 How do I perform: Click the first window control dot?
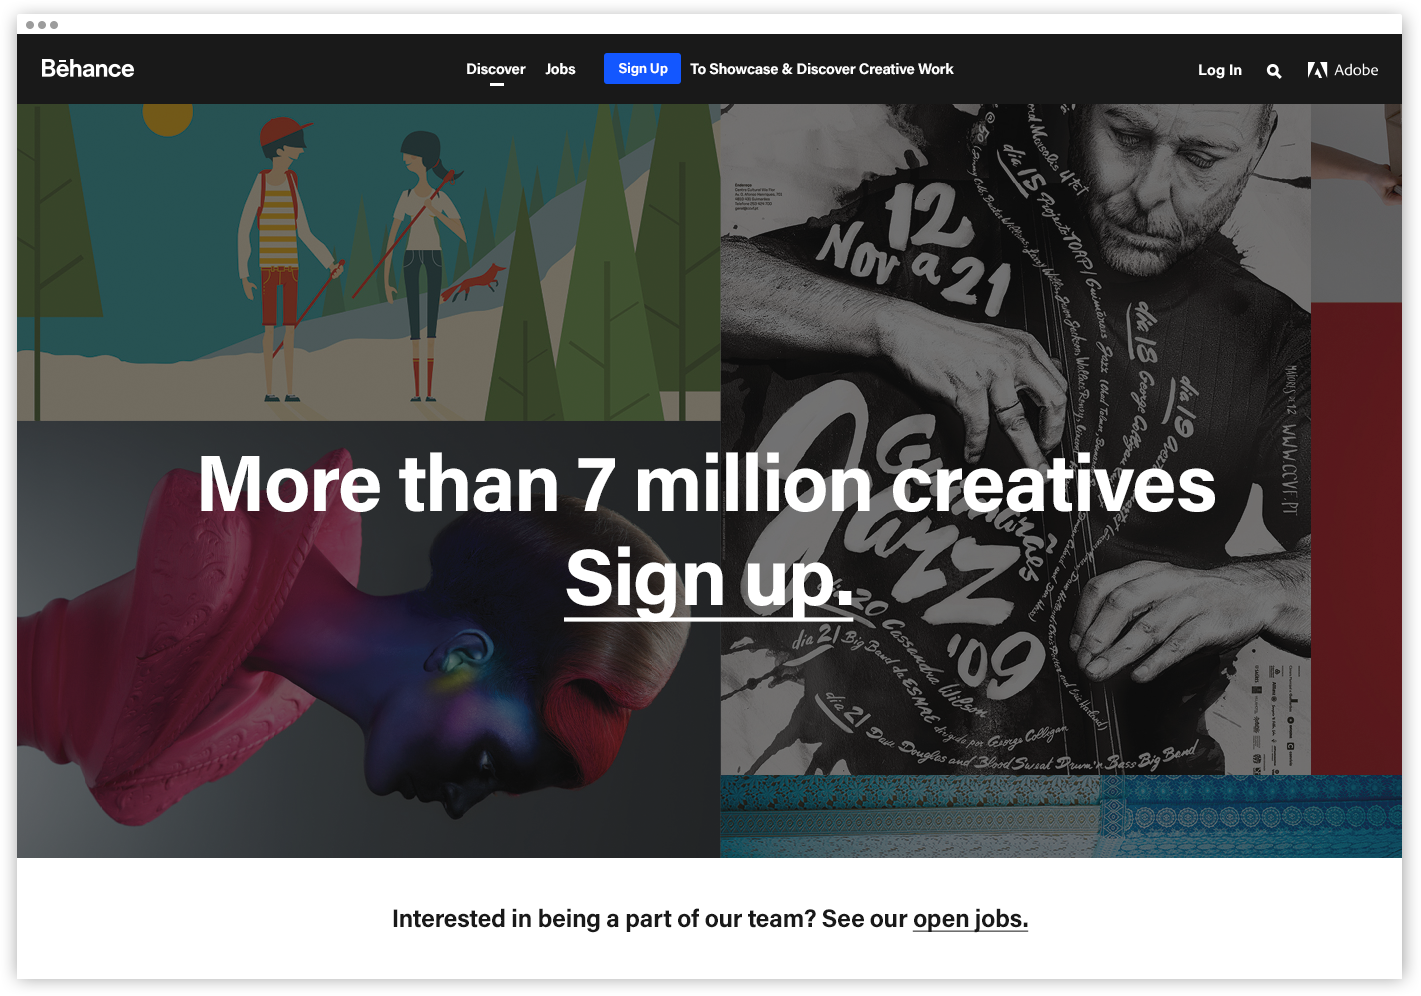[x=30, y=24]
